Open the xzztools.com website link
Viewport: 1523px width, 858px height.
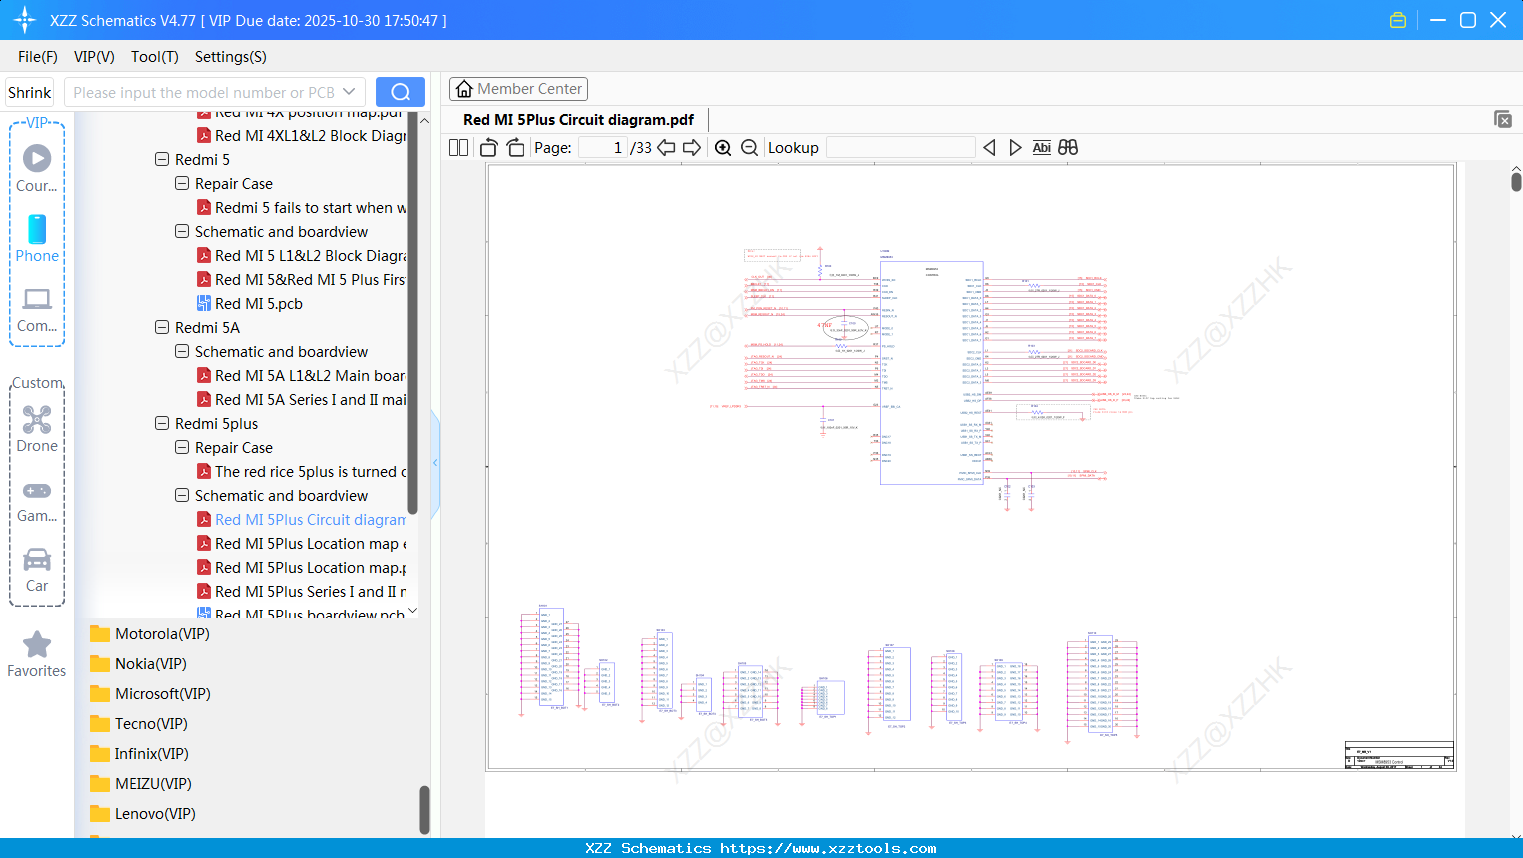point(828,848)
